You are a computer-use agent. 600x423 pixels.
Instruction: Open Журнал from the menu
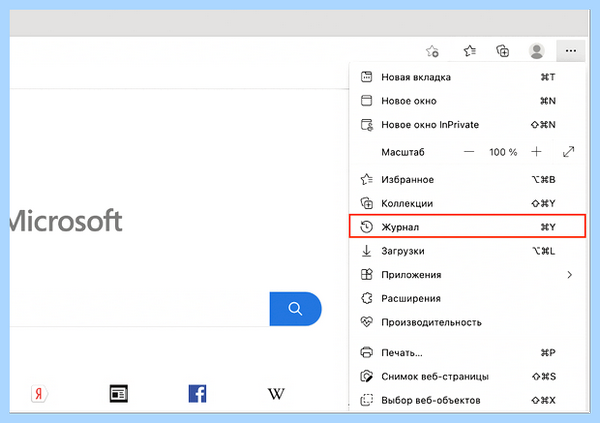point(468,227)
